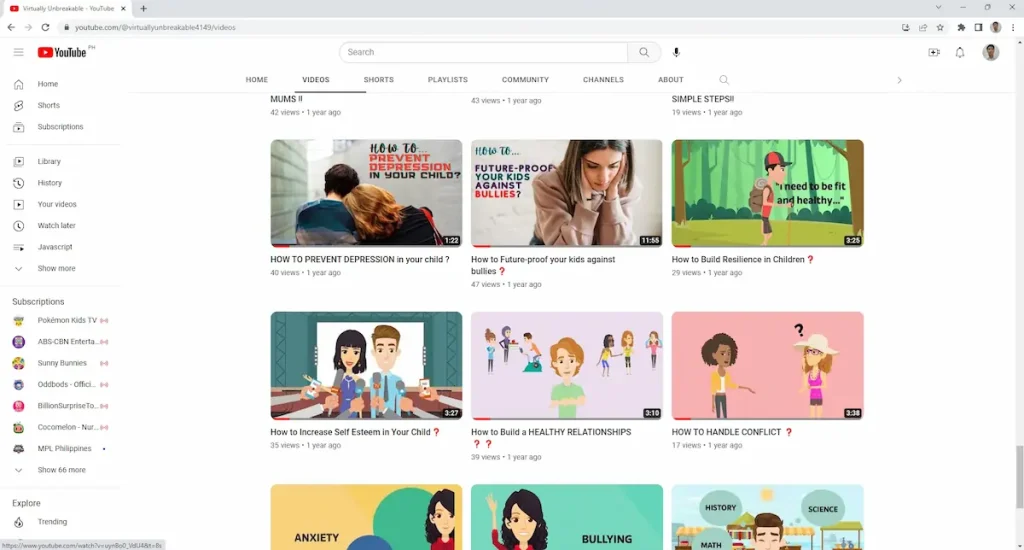Open Shorts from the sidebar
This screenshot has width=1024, height=550.
coord(48,105)
